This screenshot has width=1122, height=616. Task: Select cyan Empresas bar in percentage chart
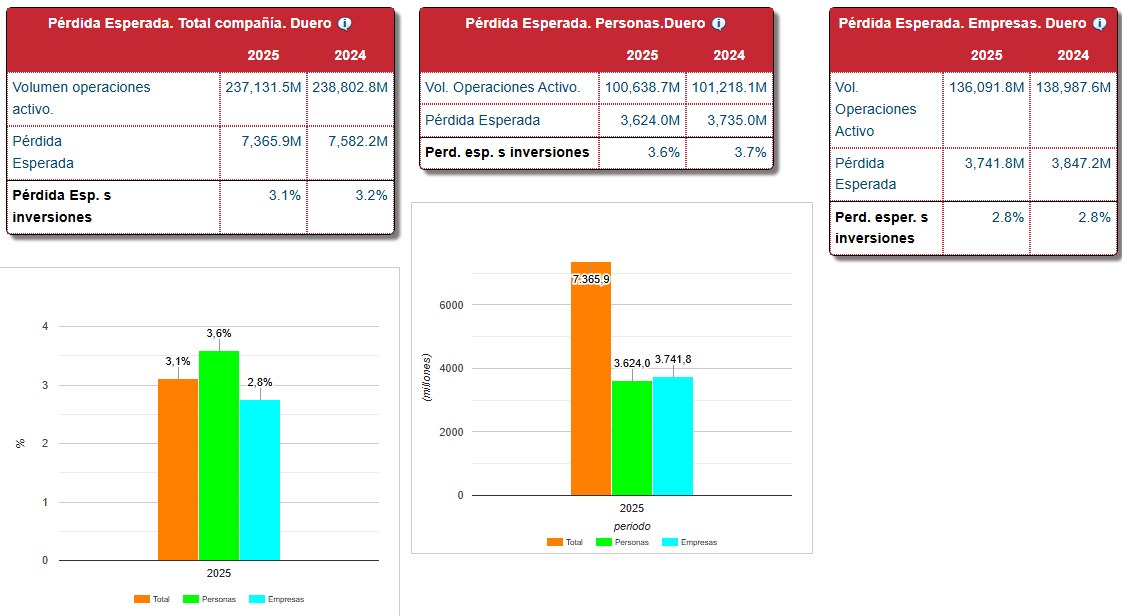tap(260, 480)
